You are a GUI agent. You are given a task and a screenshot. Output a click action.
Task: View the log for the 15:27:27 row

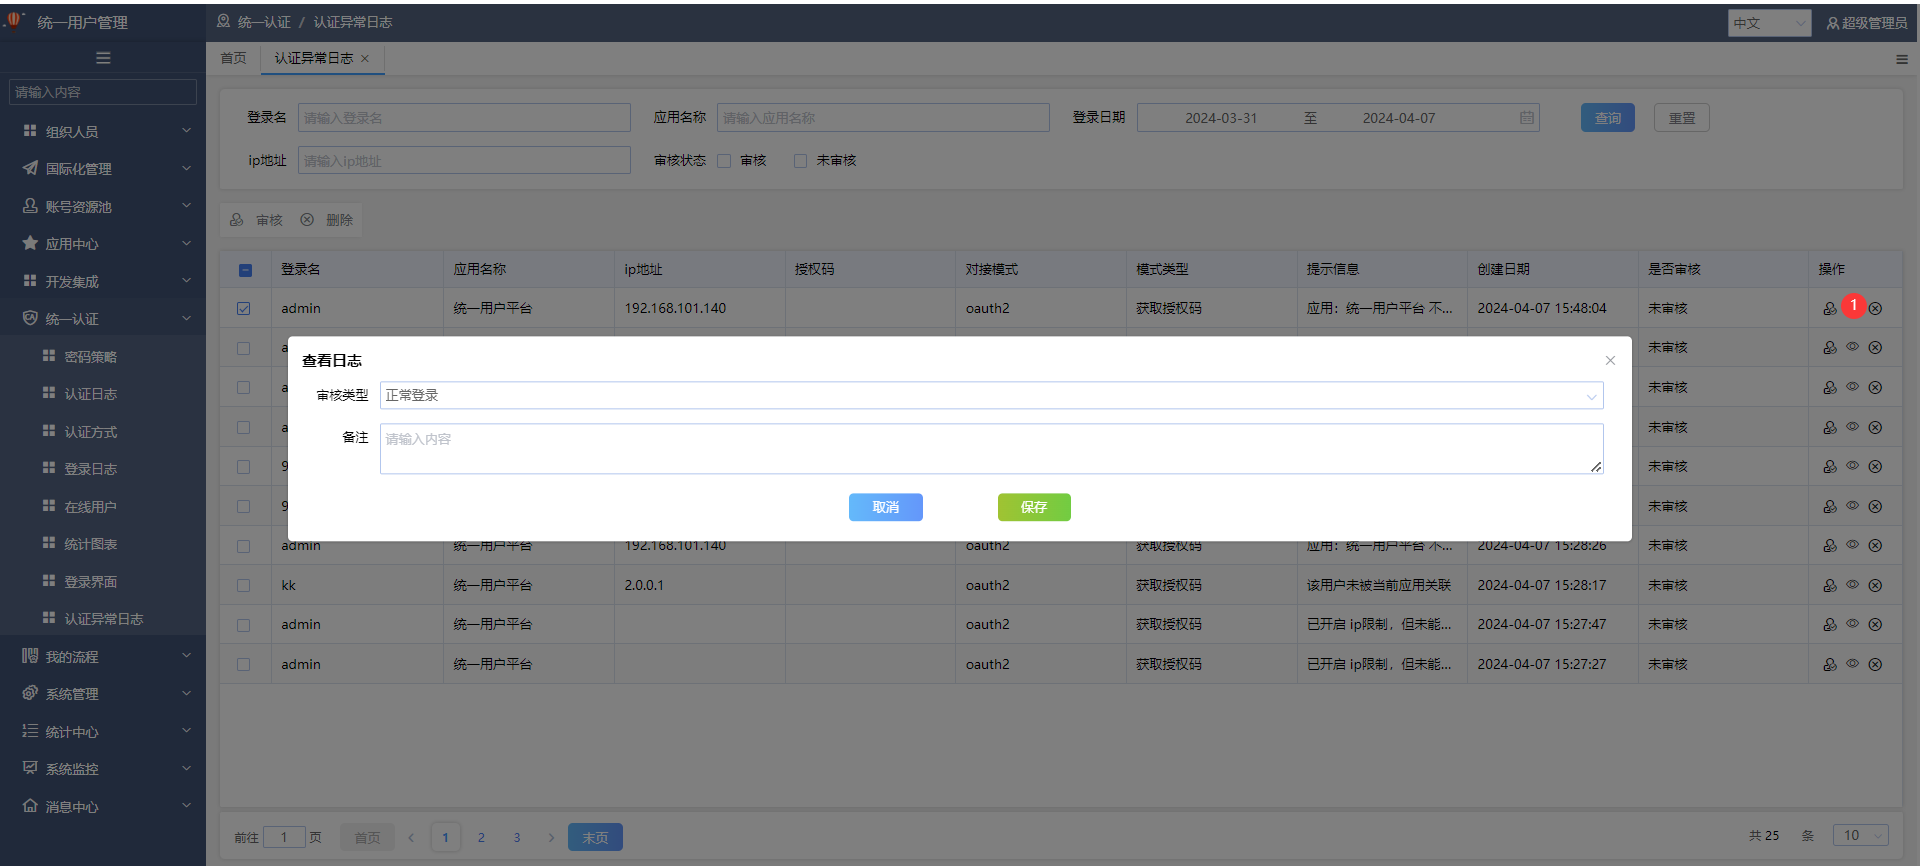coord(1852,664)
